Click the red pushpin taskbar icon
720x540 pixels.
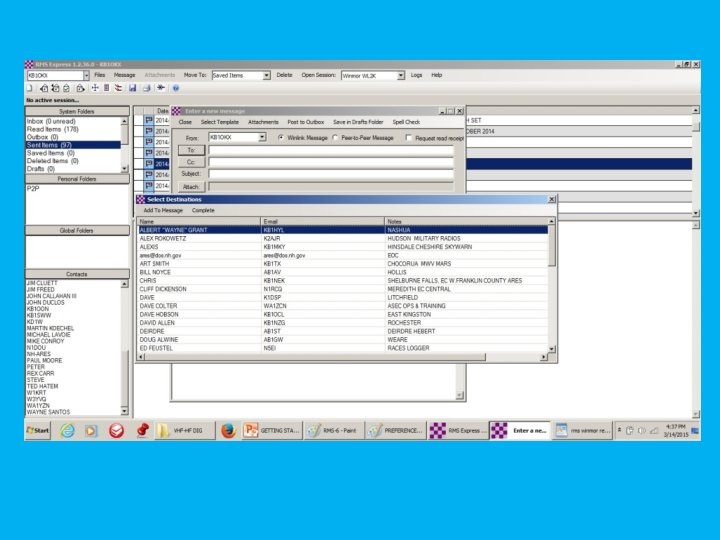click(142, 431)
